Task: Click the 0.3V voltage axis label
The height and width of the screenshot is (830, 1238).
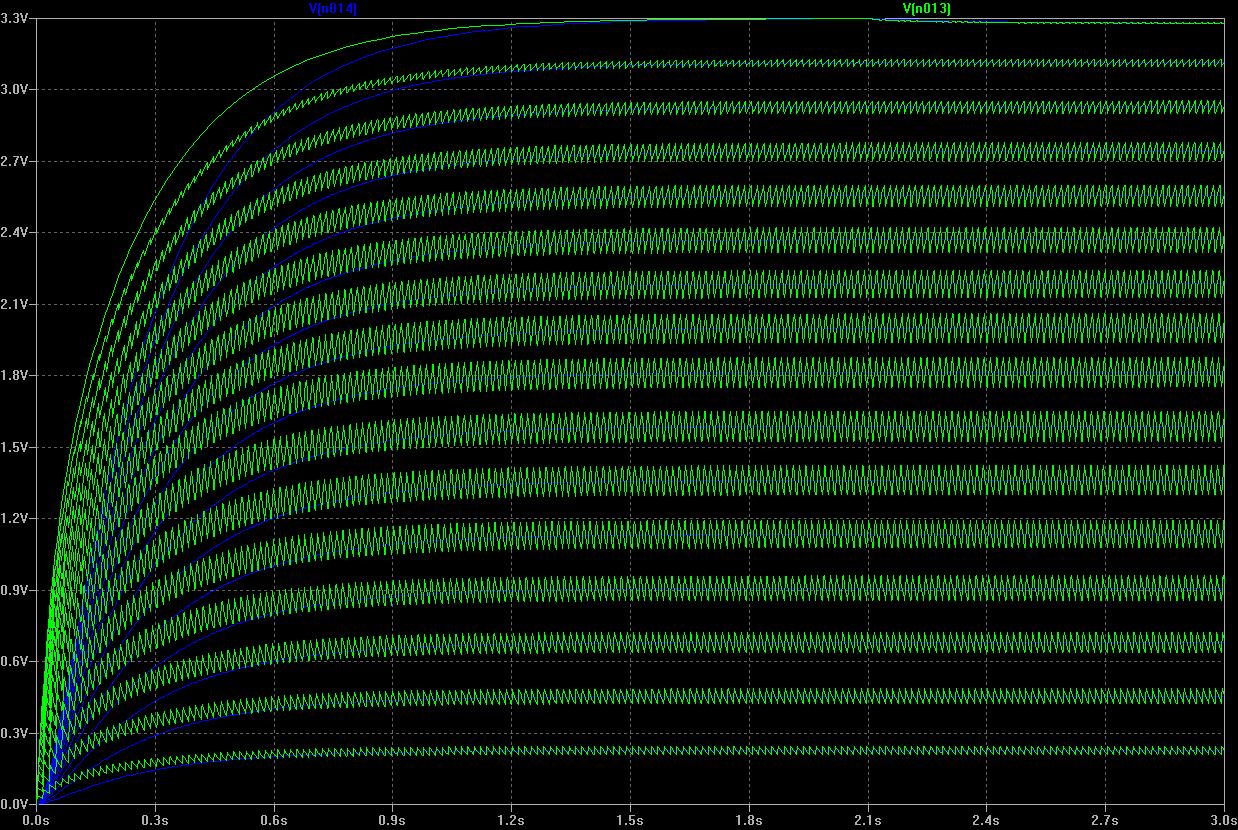Action: tap(17, 733)
